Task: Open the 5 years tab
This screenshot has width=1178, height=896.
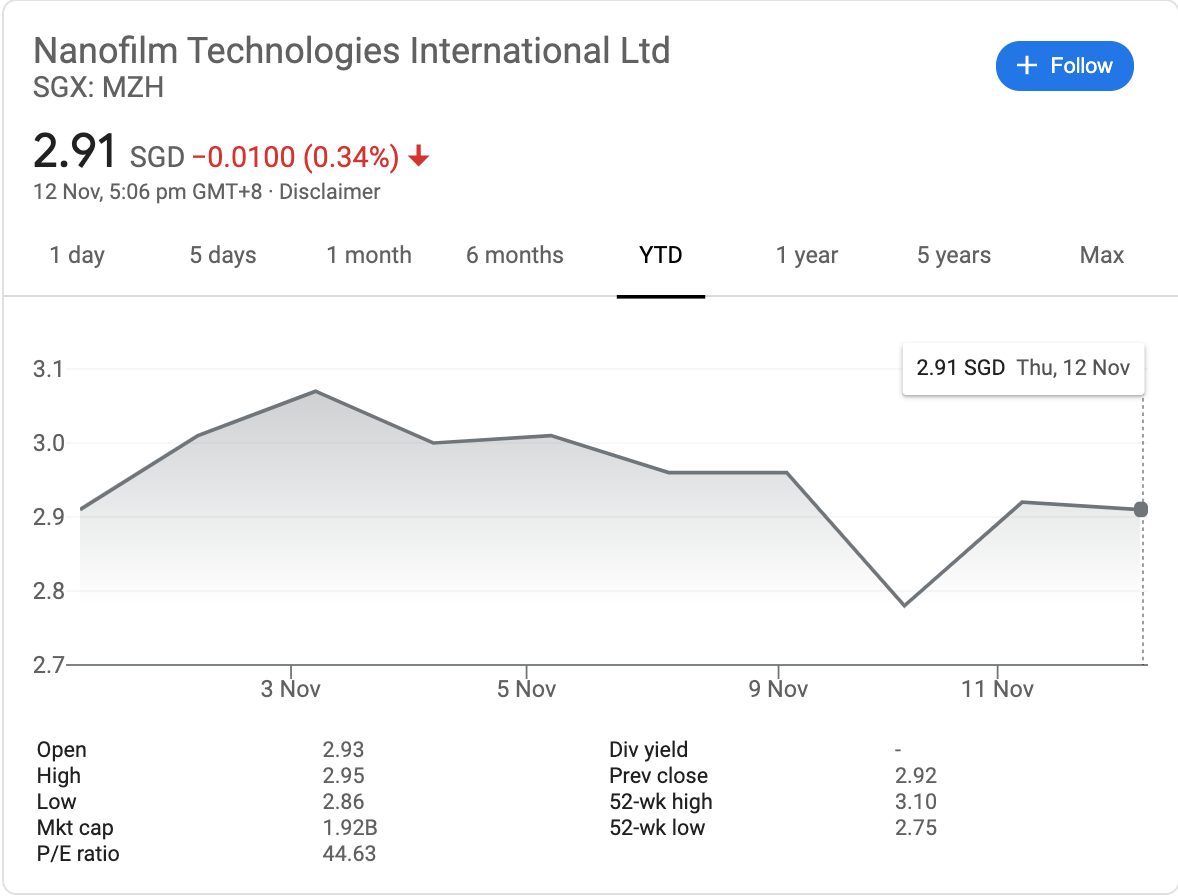Action: pos(954,255)
